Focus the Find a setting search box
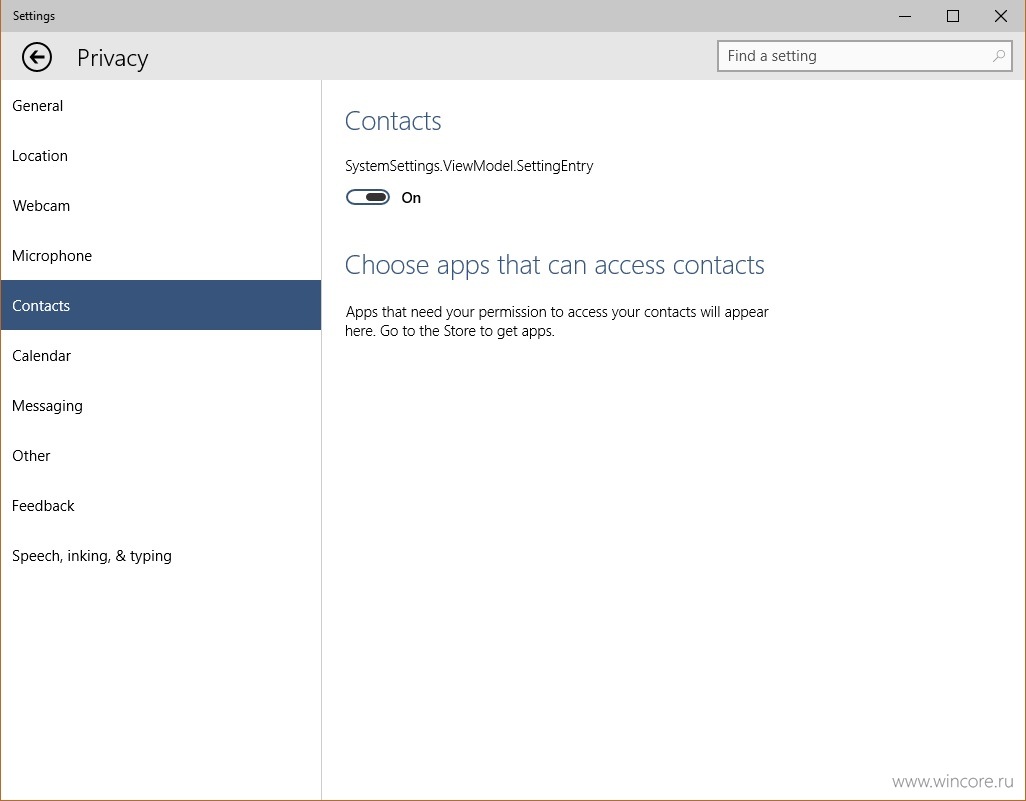 [864, 56]
